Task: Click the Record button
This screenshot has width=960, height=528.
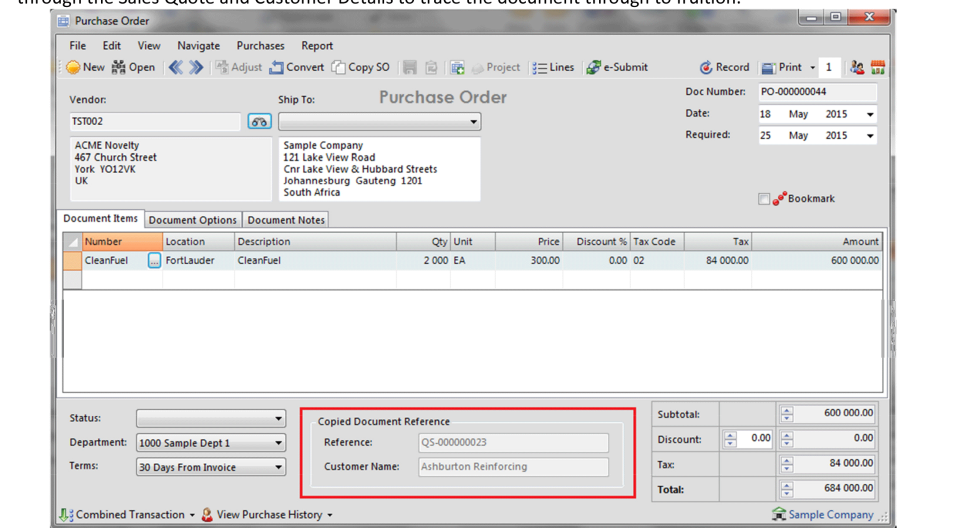Action: tap(724, 67)
